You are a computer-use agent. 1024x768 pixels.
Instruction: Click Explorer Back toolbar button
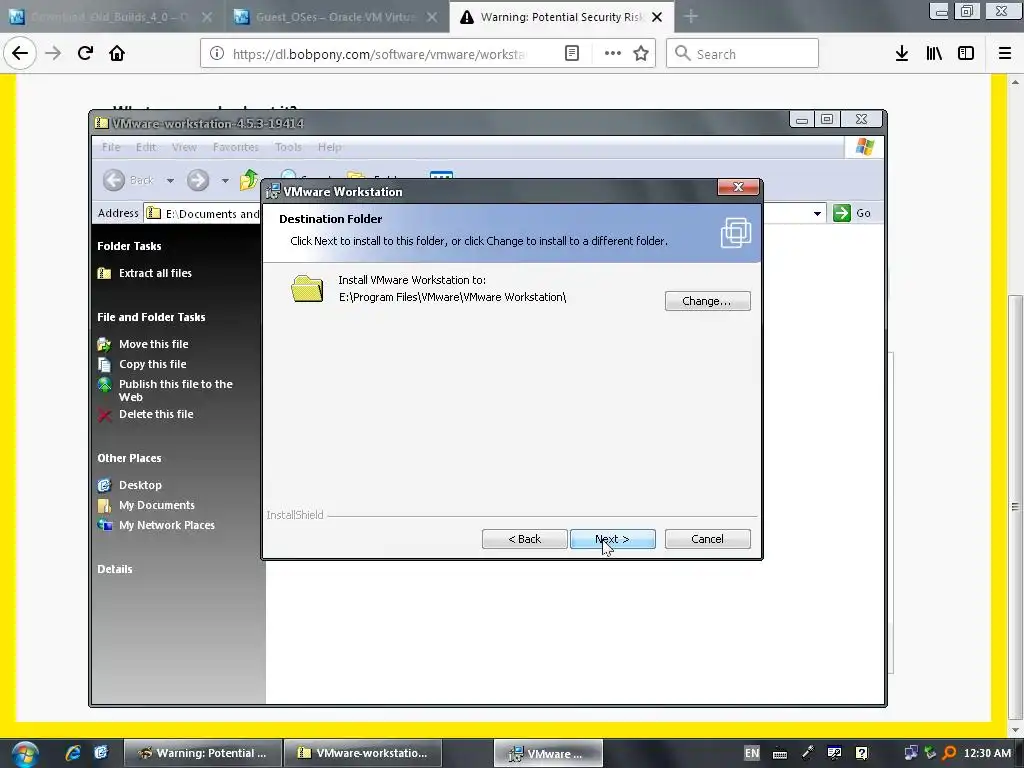pyautogui.click(x=129, y=180)
